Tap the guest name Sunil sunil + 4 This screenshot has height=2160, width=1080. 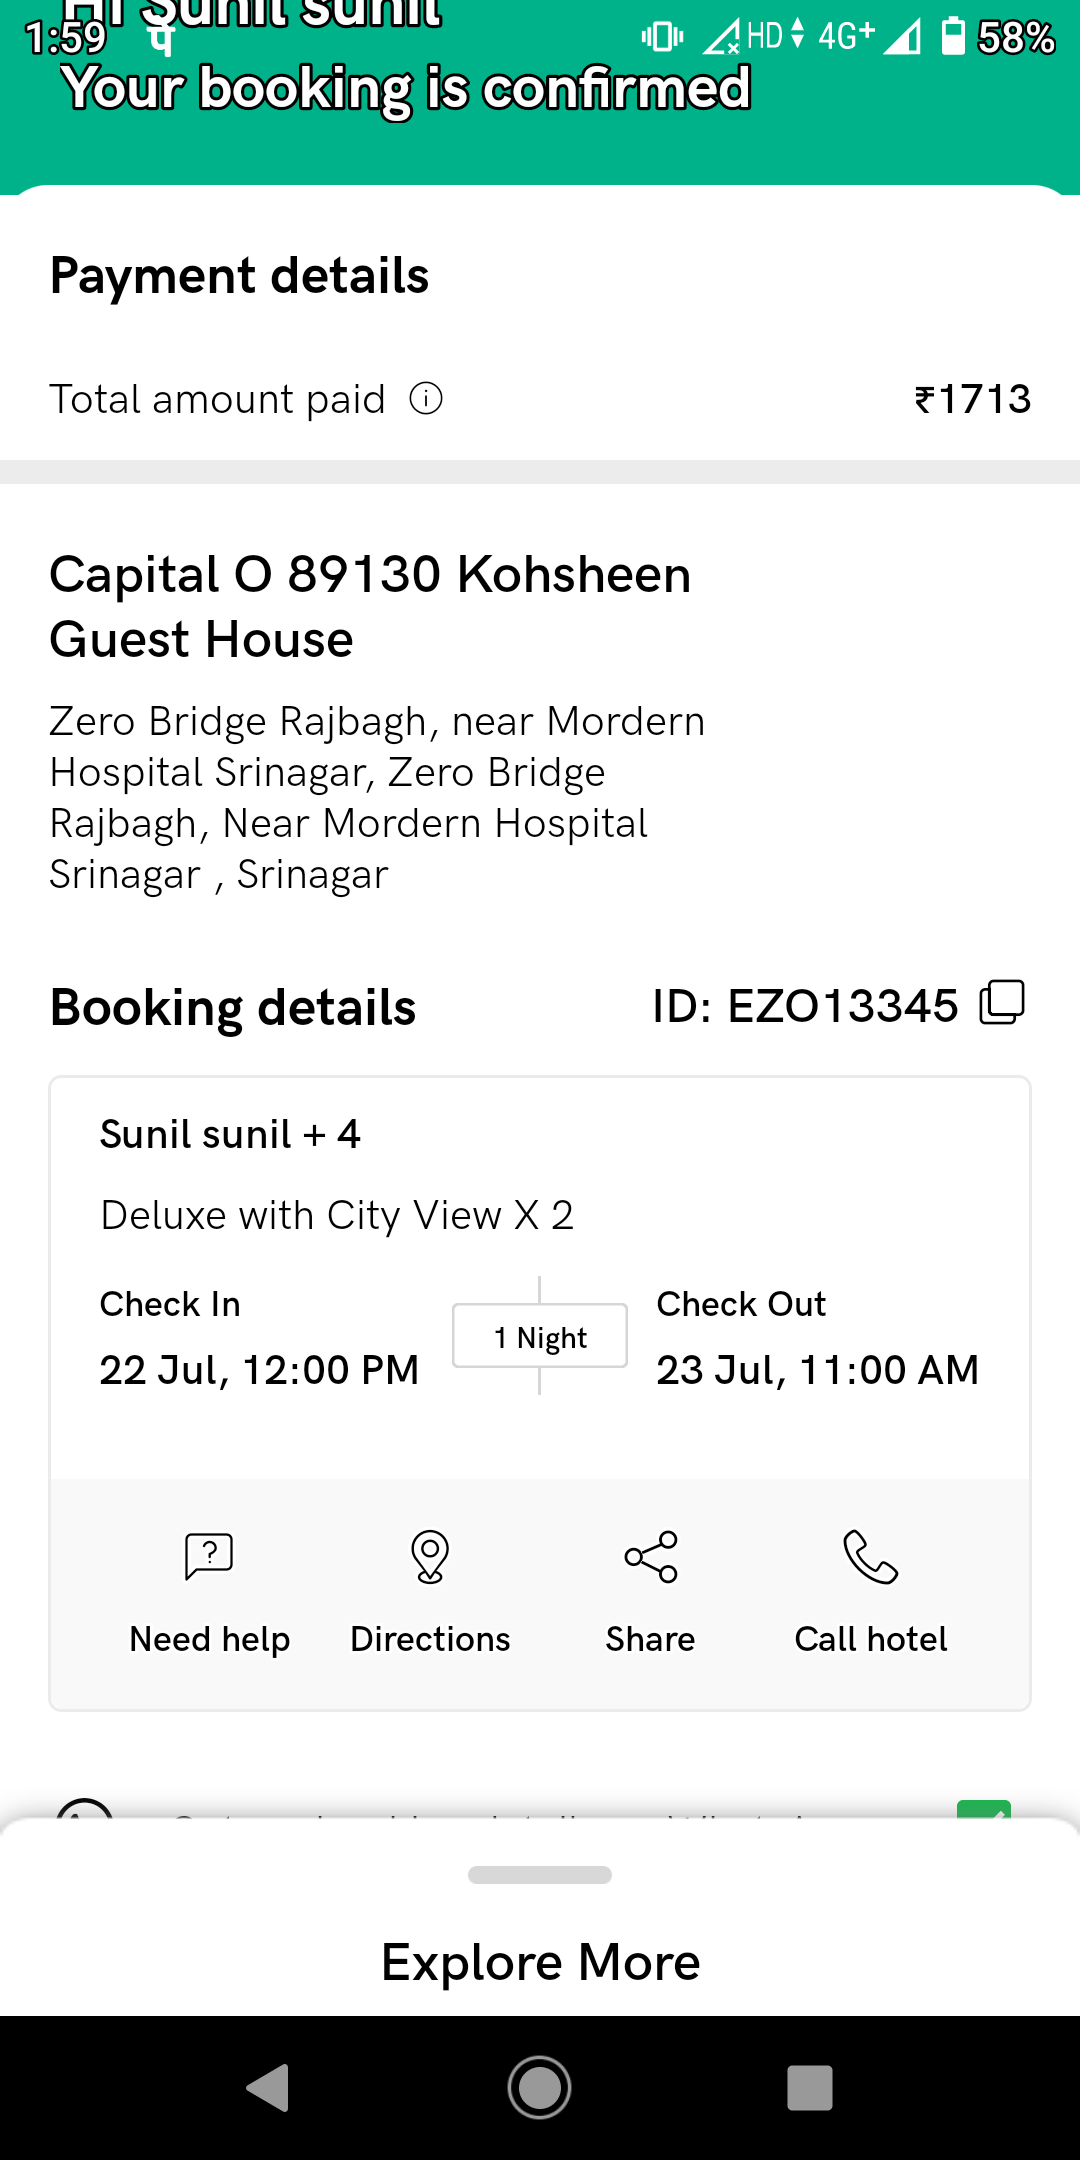(230, 1135)
